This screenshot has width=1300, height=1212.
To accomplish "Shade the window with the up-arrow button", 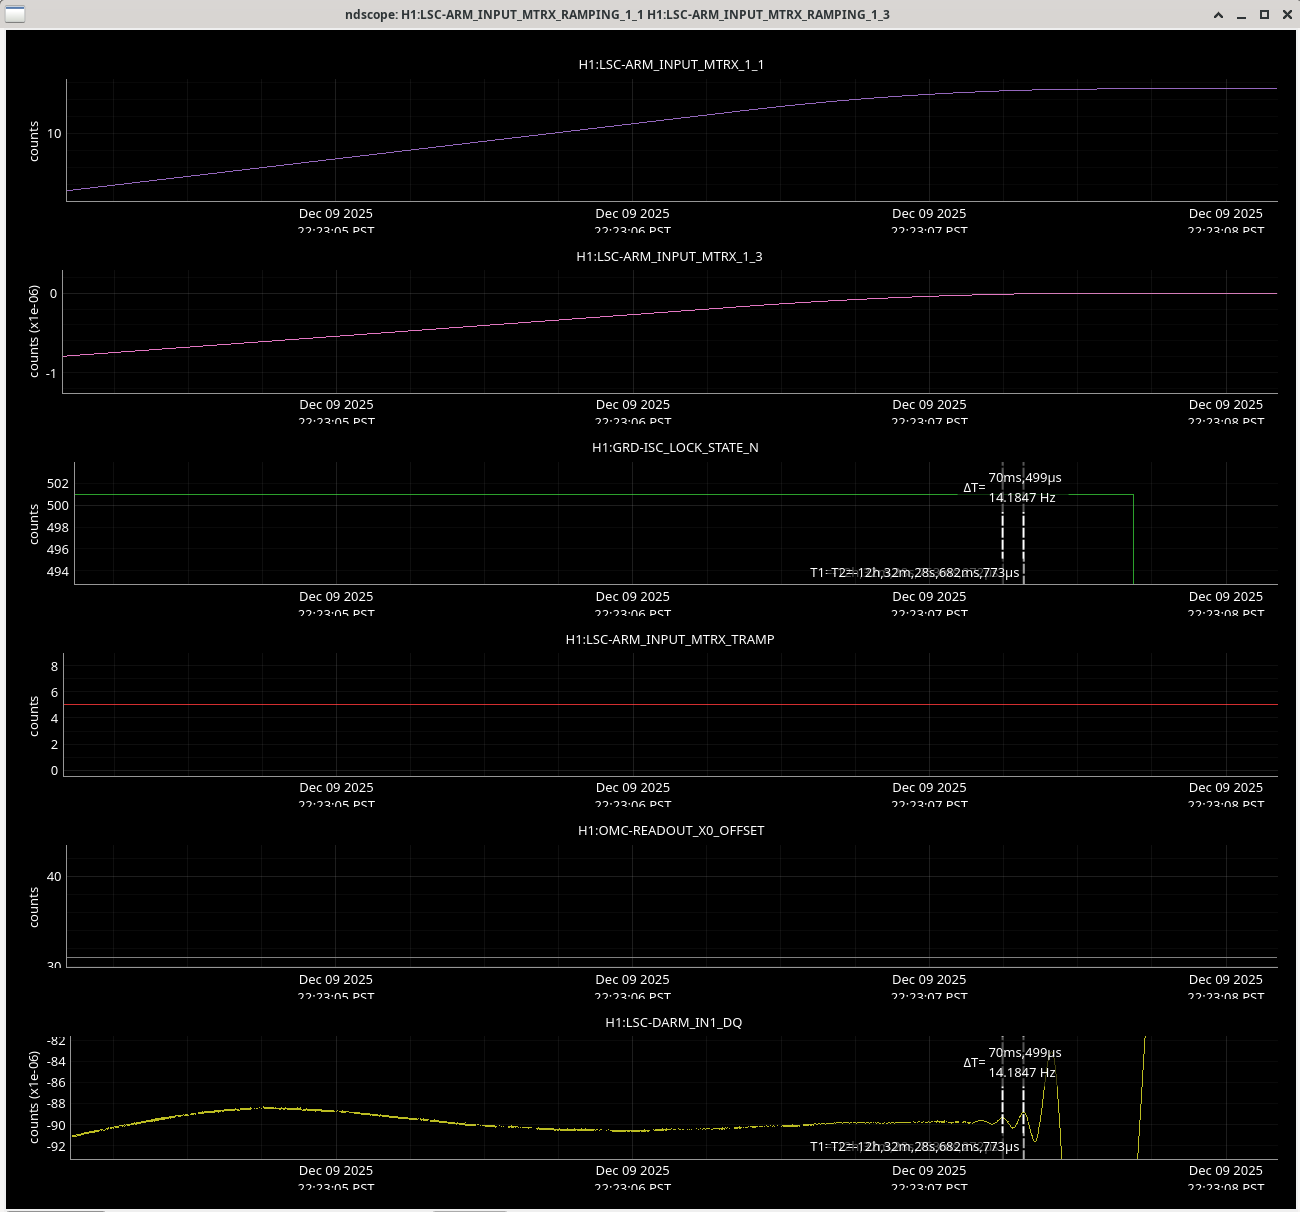I will 1219,14.
